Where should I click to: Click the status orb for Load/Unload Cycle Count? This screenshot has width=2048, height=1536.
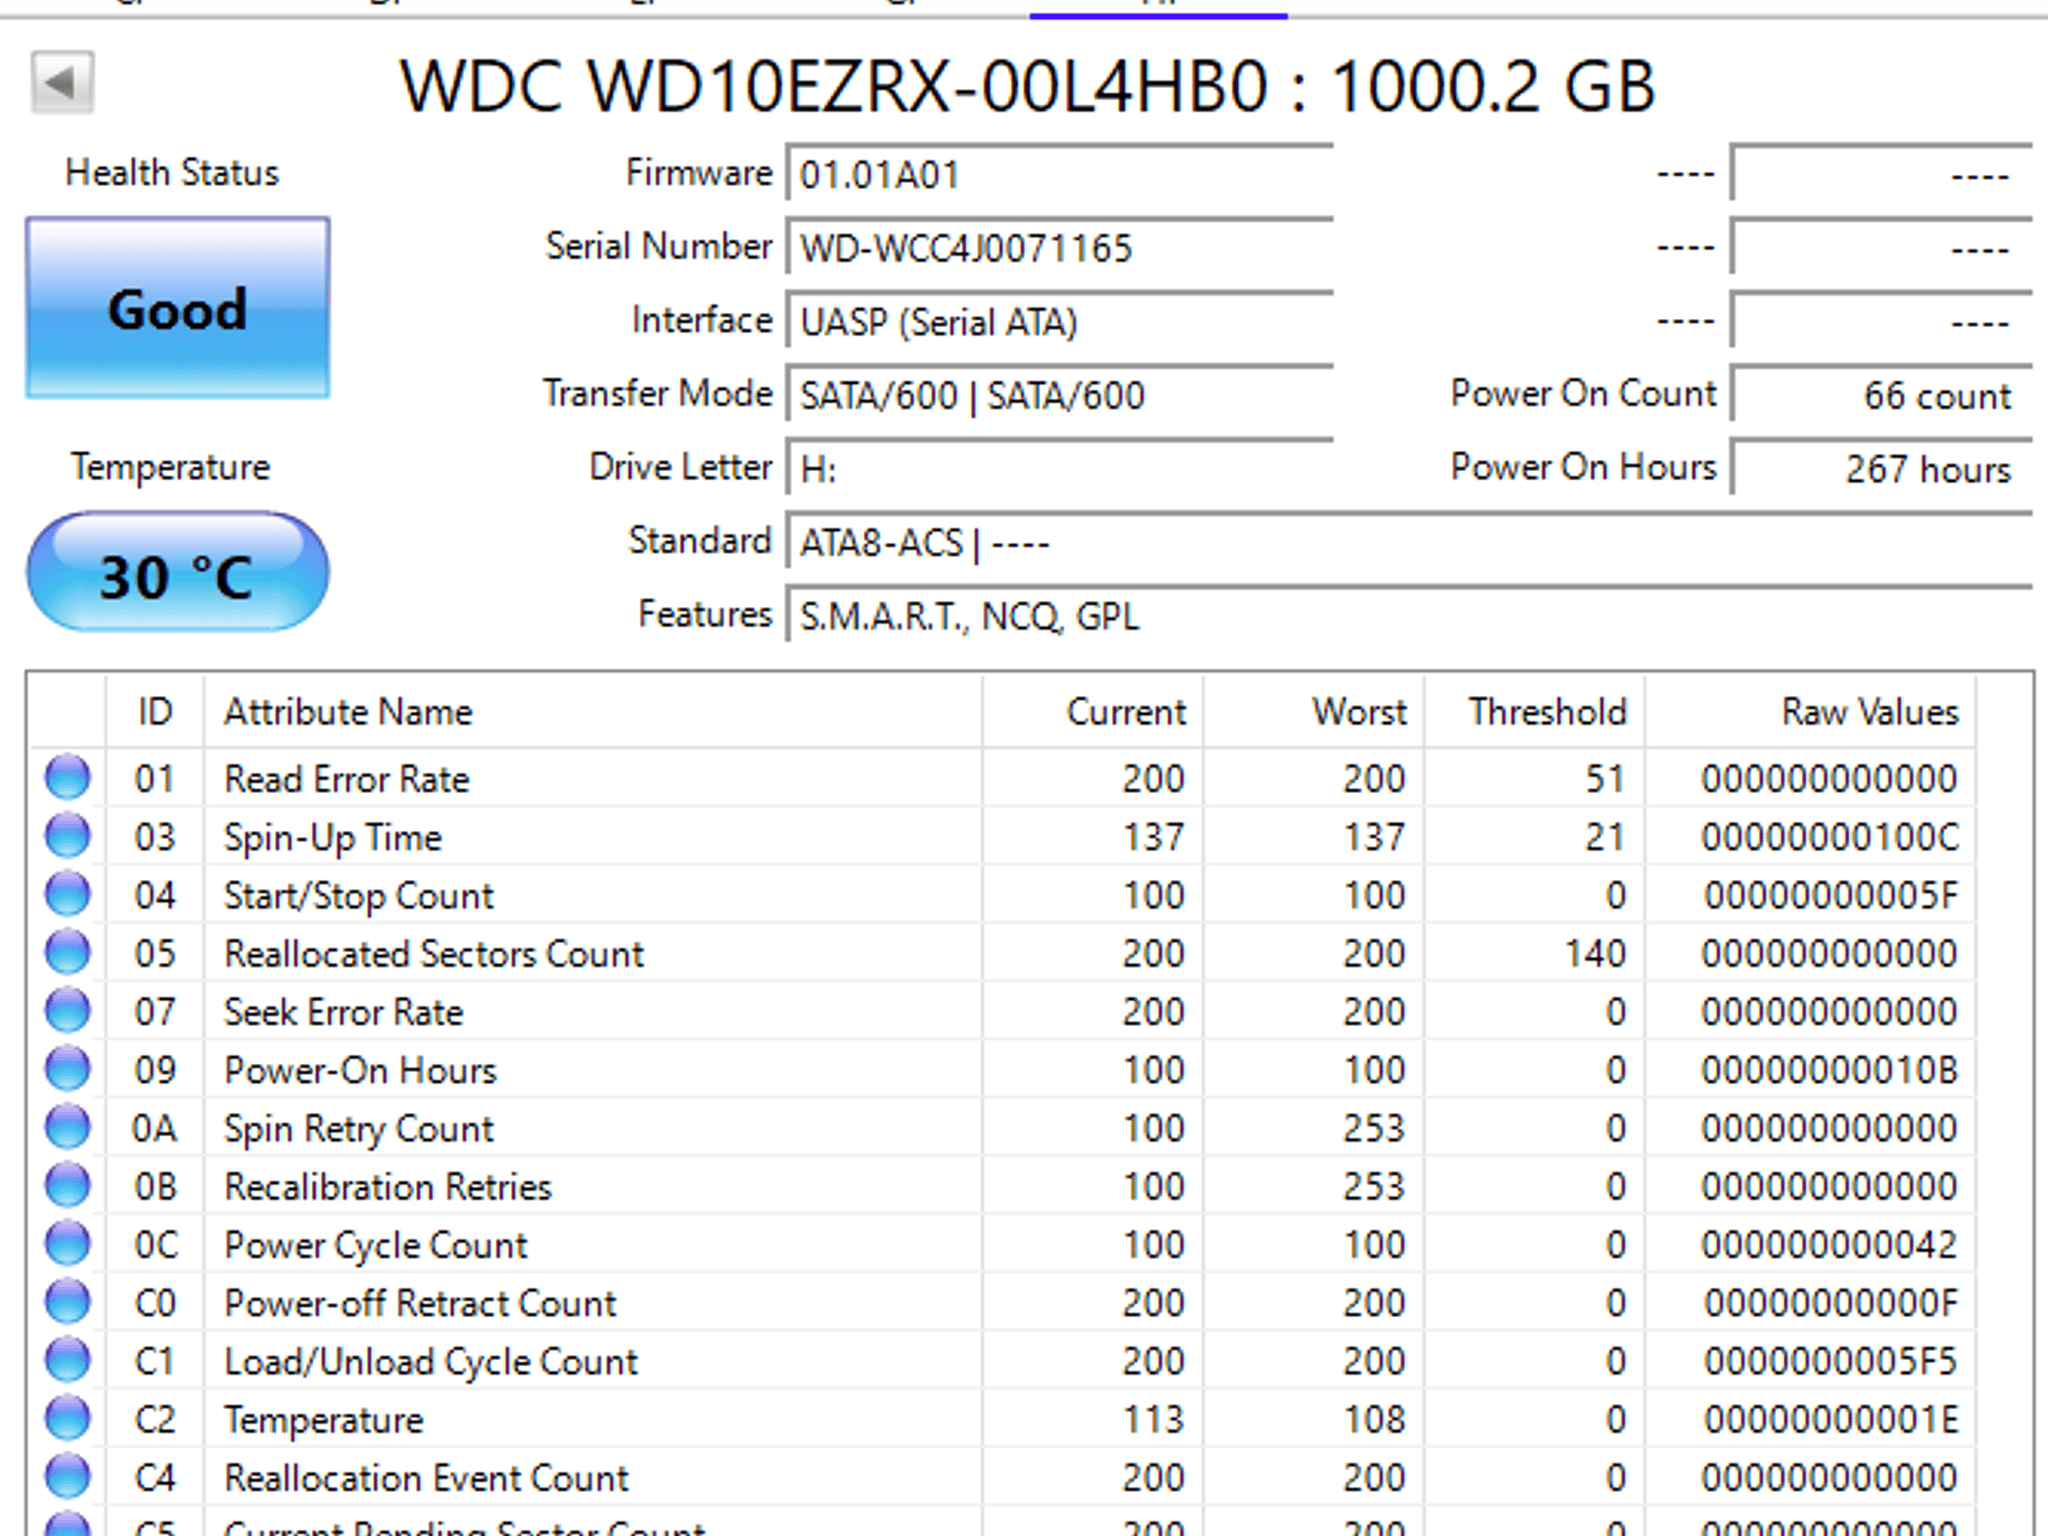68,1360
